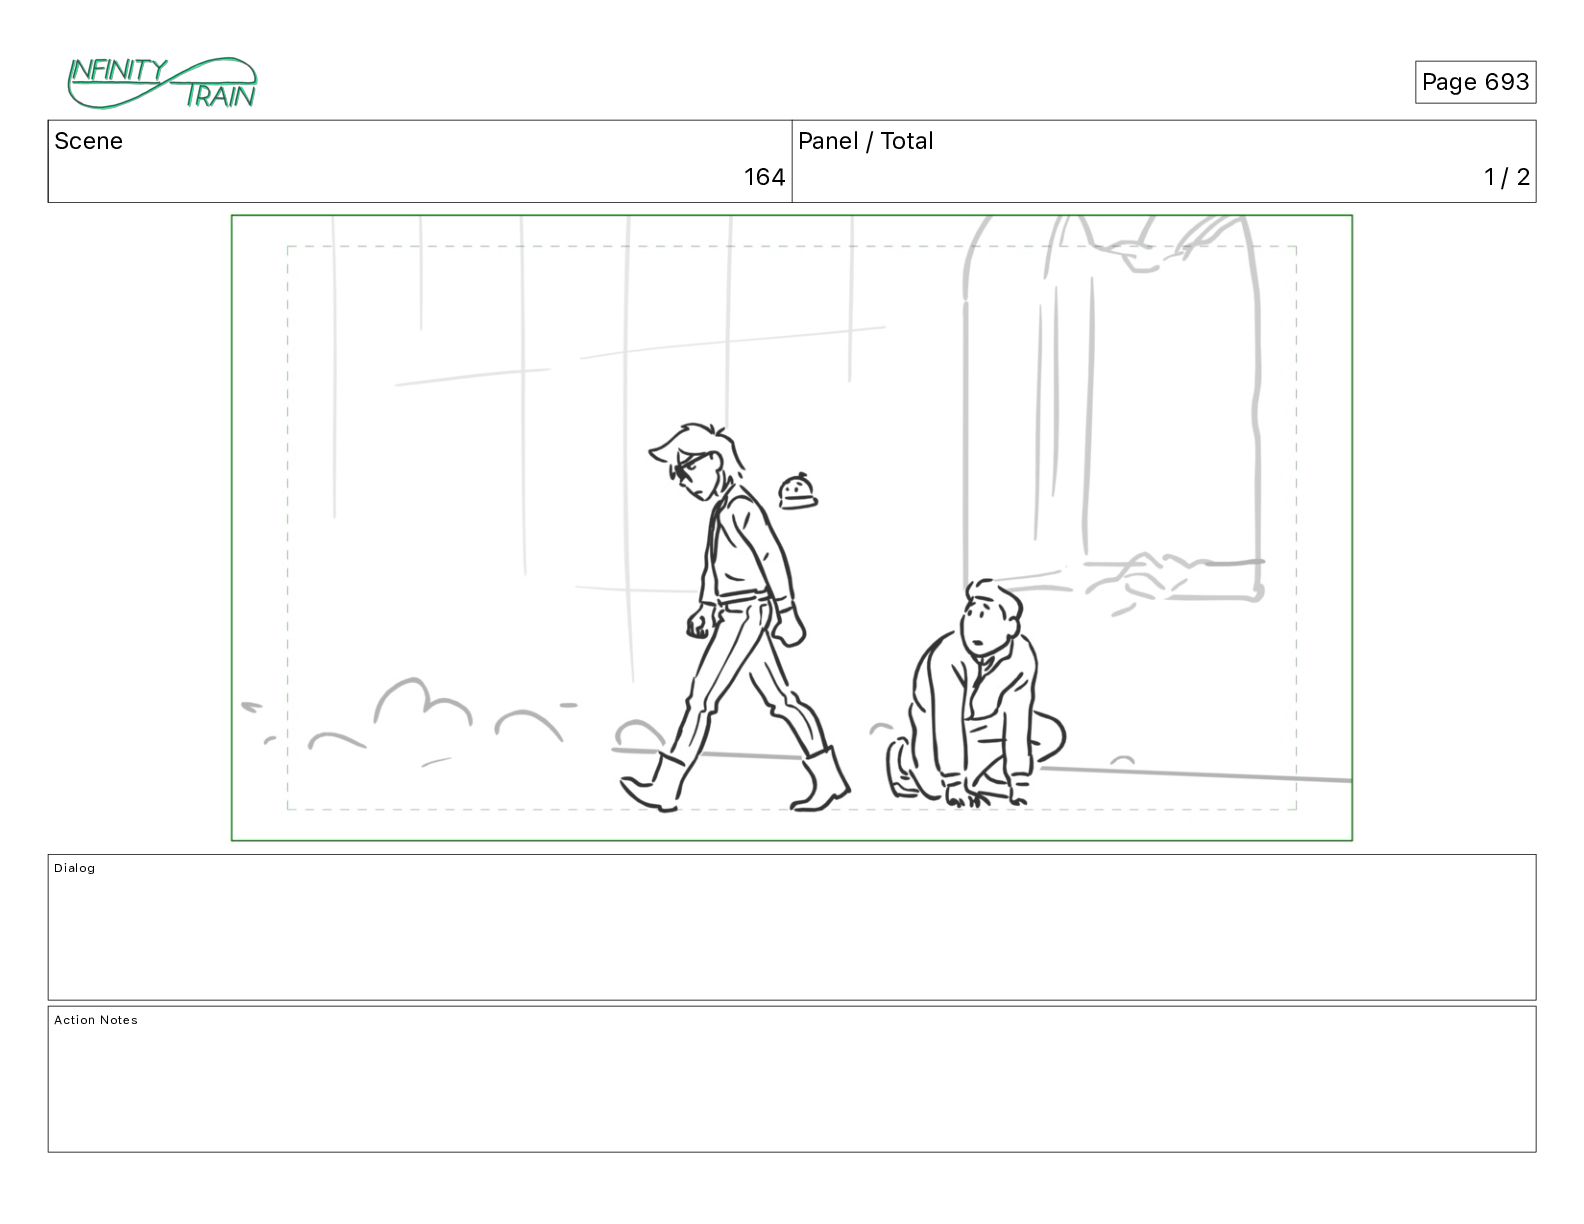Image resolution: width=1584 pixels, height=1224 pixels.
Task: Click the panel count 1 / 2
Action: pos(1507,177)
